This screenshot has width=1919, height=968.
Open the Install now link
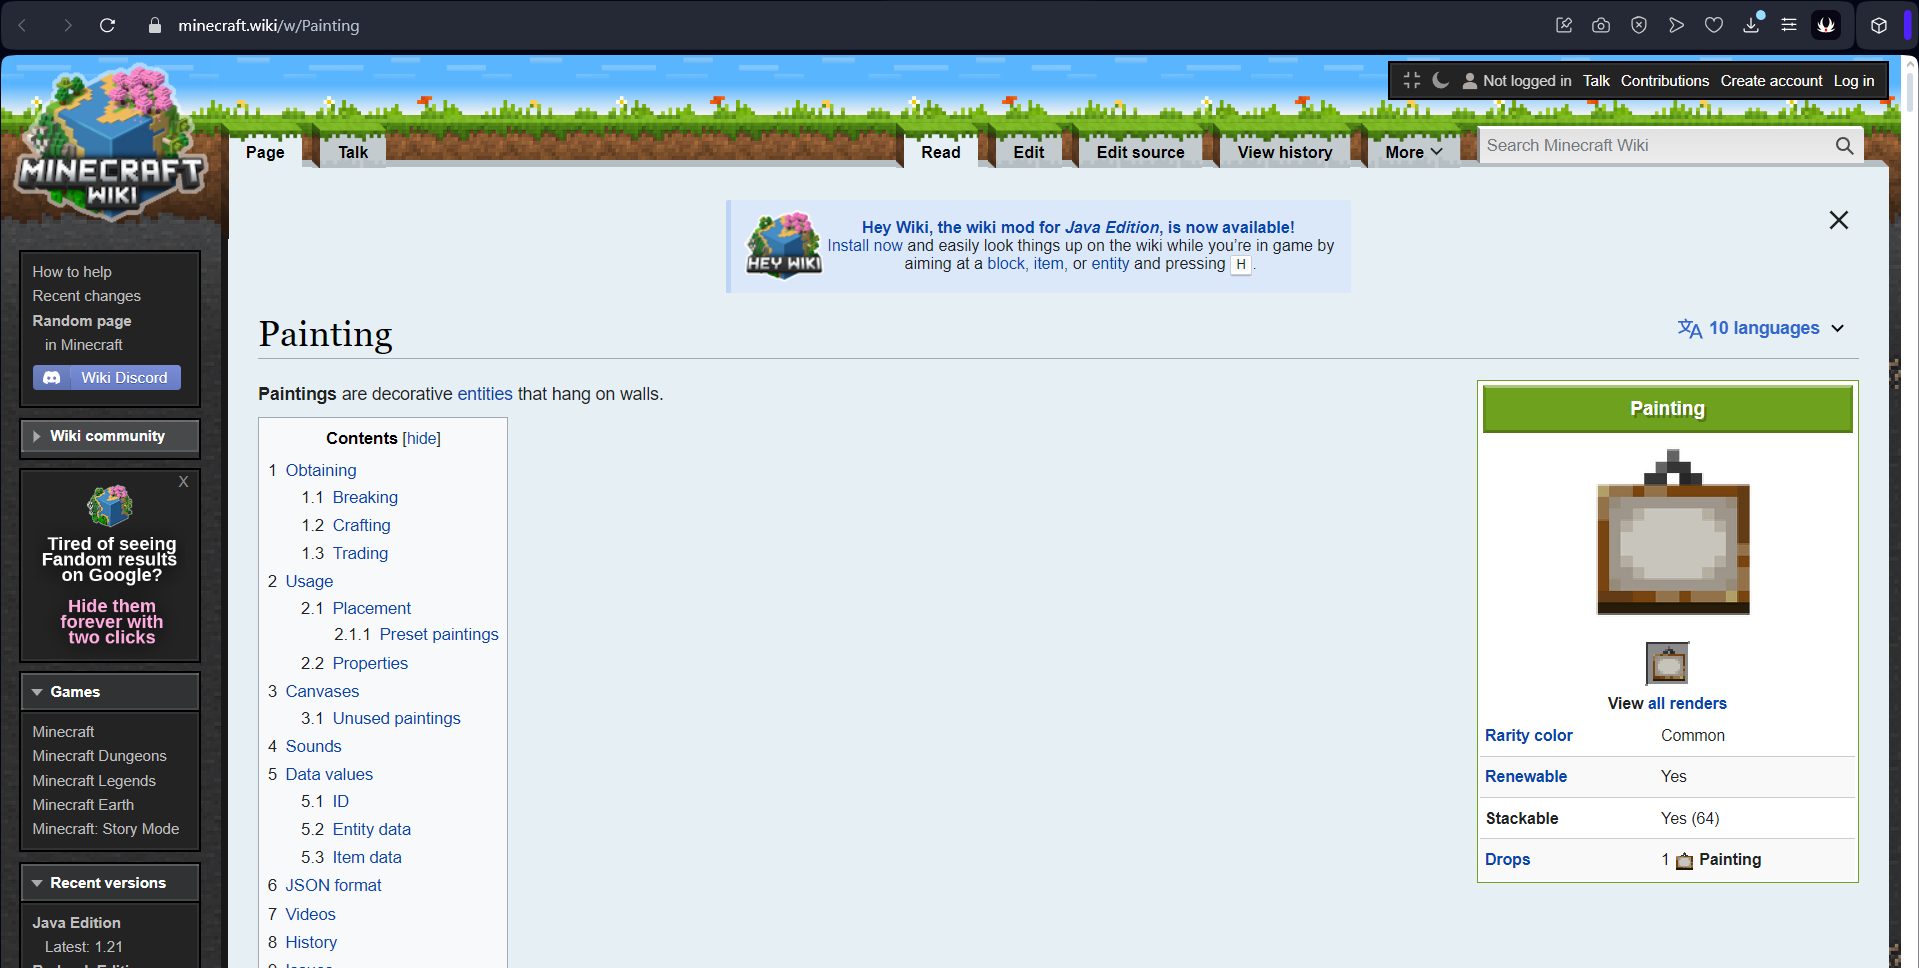click(864, 246)
